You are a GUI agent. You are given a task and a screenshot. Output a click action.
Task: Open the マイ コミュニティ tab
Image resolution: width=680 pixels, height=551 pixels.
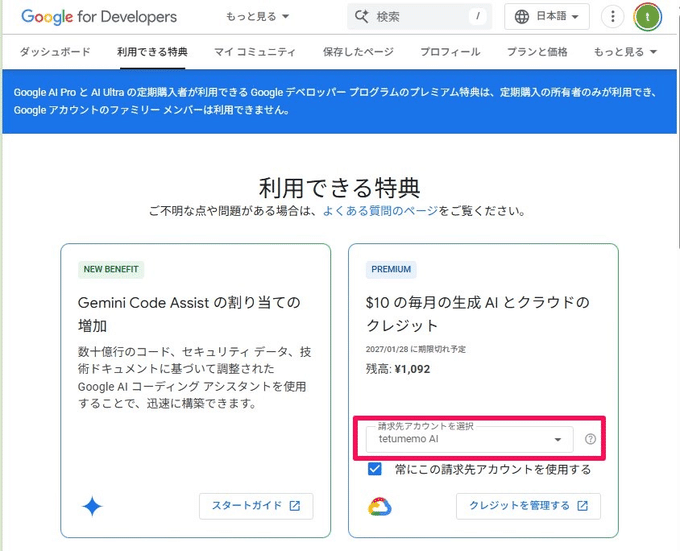pyautogui.click(x=255, y=52)
